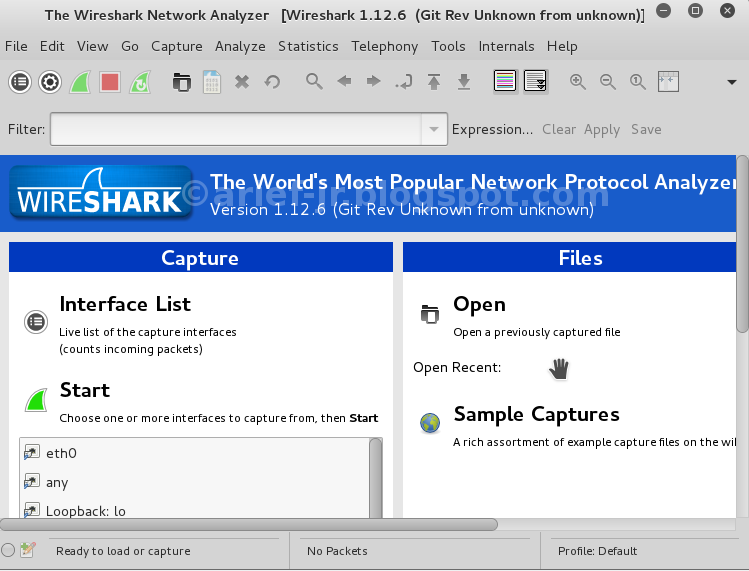Viewport: 749px width, 571px height.
Task: Open the Internals menu
Action: coord(506,46)
